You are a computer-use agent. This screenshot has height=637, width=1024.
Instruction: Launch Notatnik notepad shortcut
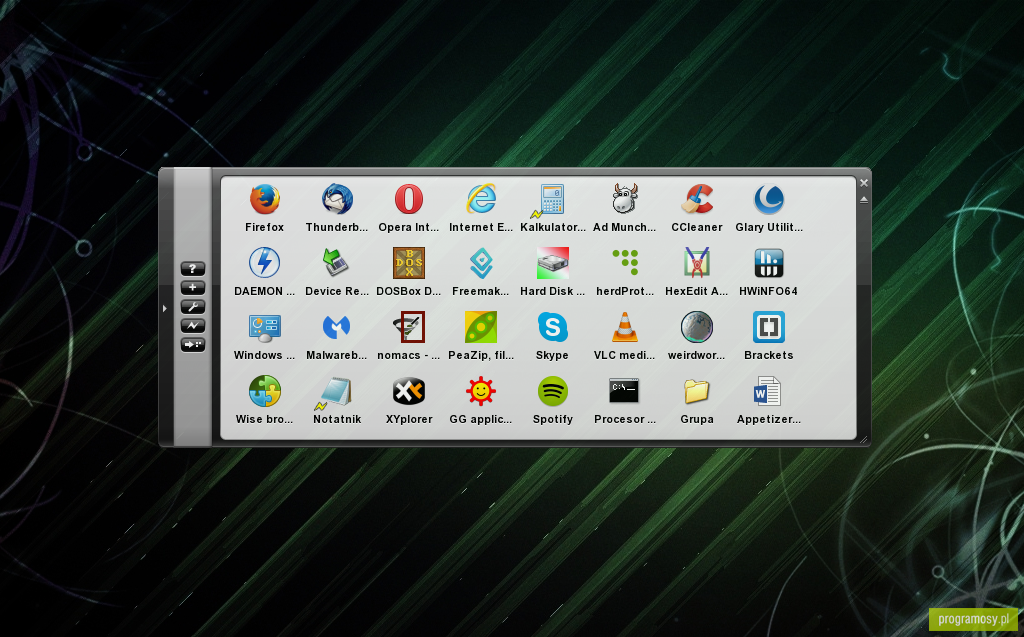tap(337, 391)
